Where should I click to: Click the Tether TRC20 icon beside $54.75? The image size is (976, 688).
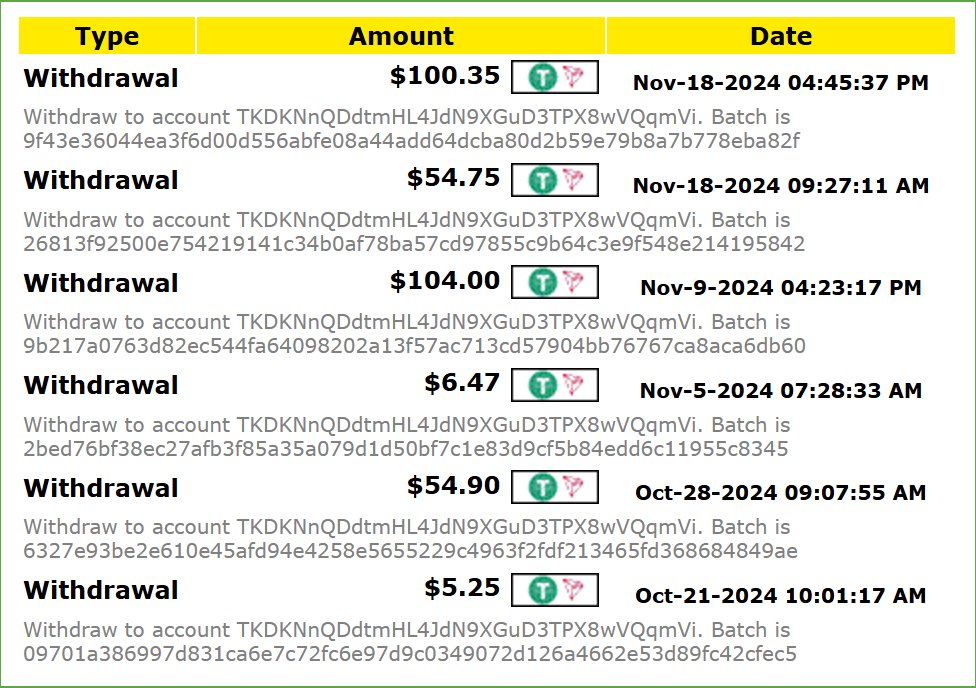(555, 180)
